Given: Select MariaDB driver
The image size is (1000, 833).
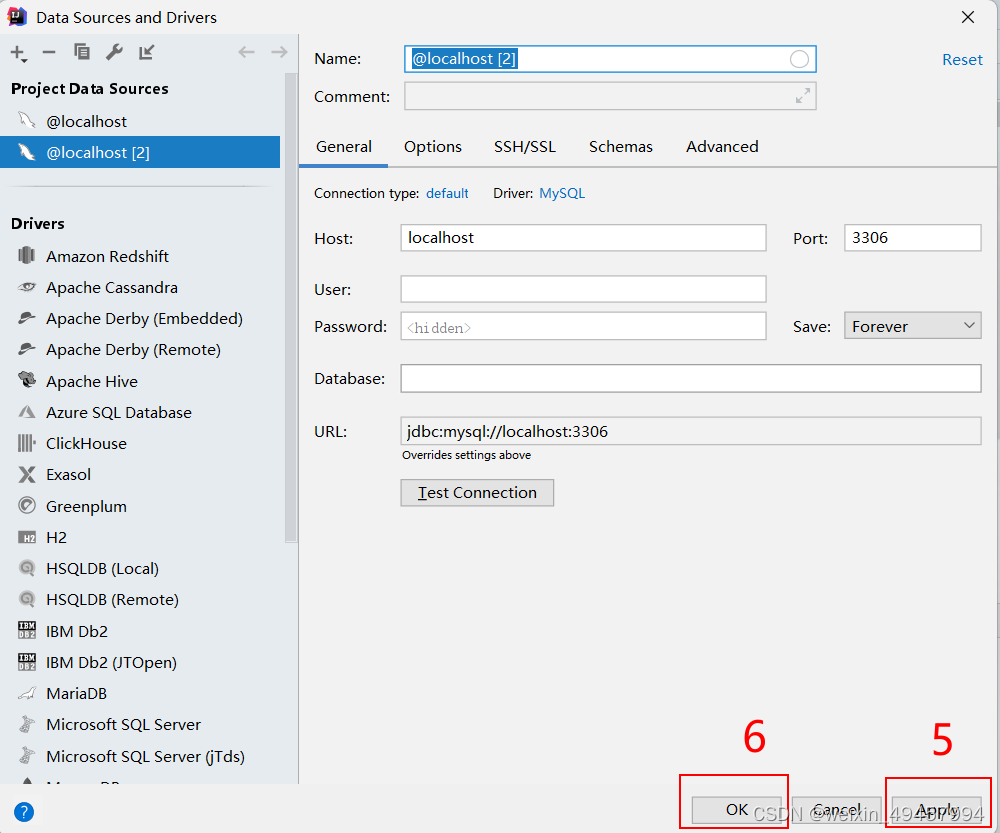Looking at the screenshot, I should click(x=140, y=693).
